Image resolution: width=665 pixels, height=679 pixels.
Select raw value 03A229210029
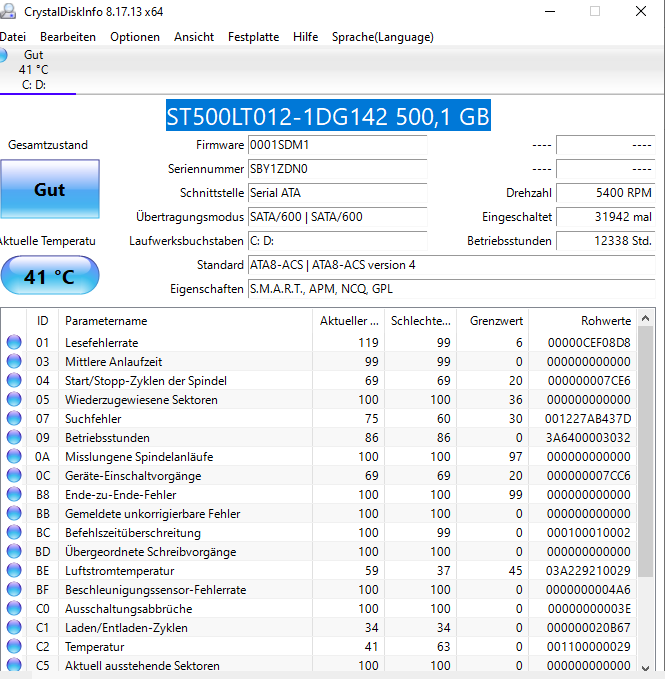point(588,571)
